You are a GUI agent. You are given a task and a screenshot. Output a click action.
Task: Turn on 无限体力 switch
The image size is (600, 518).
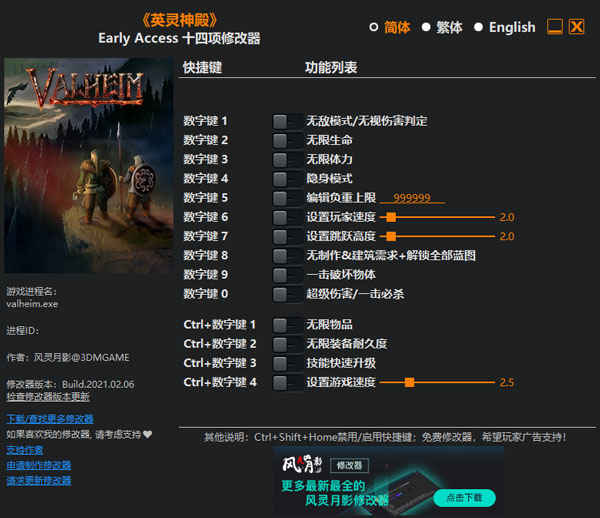(x=287, y=159)
